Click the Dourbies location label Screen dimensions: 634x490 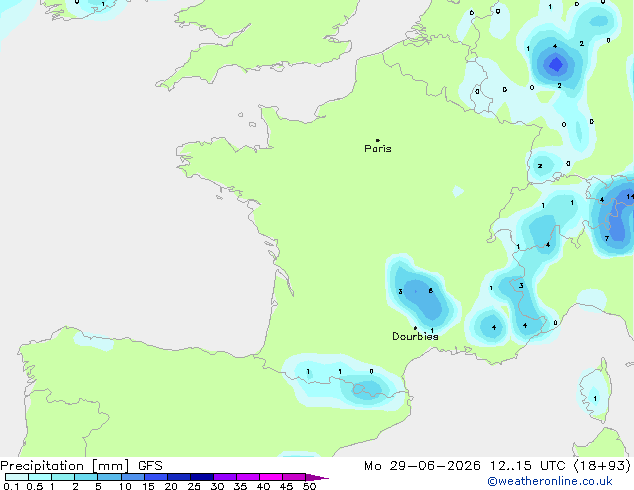click(x=415, y=336)
